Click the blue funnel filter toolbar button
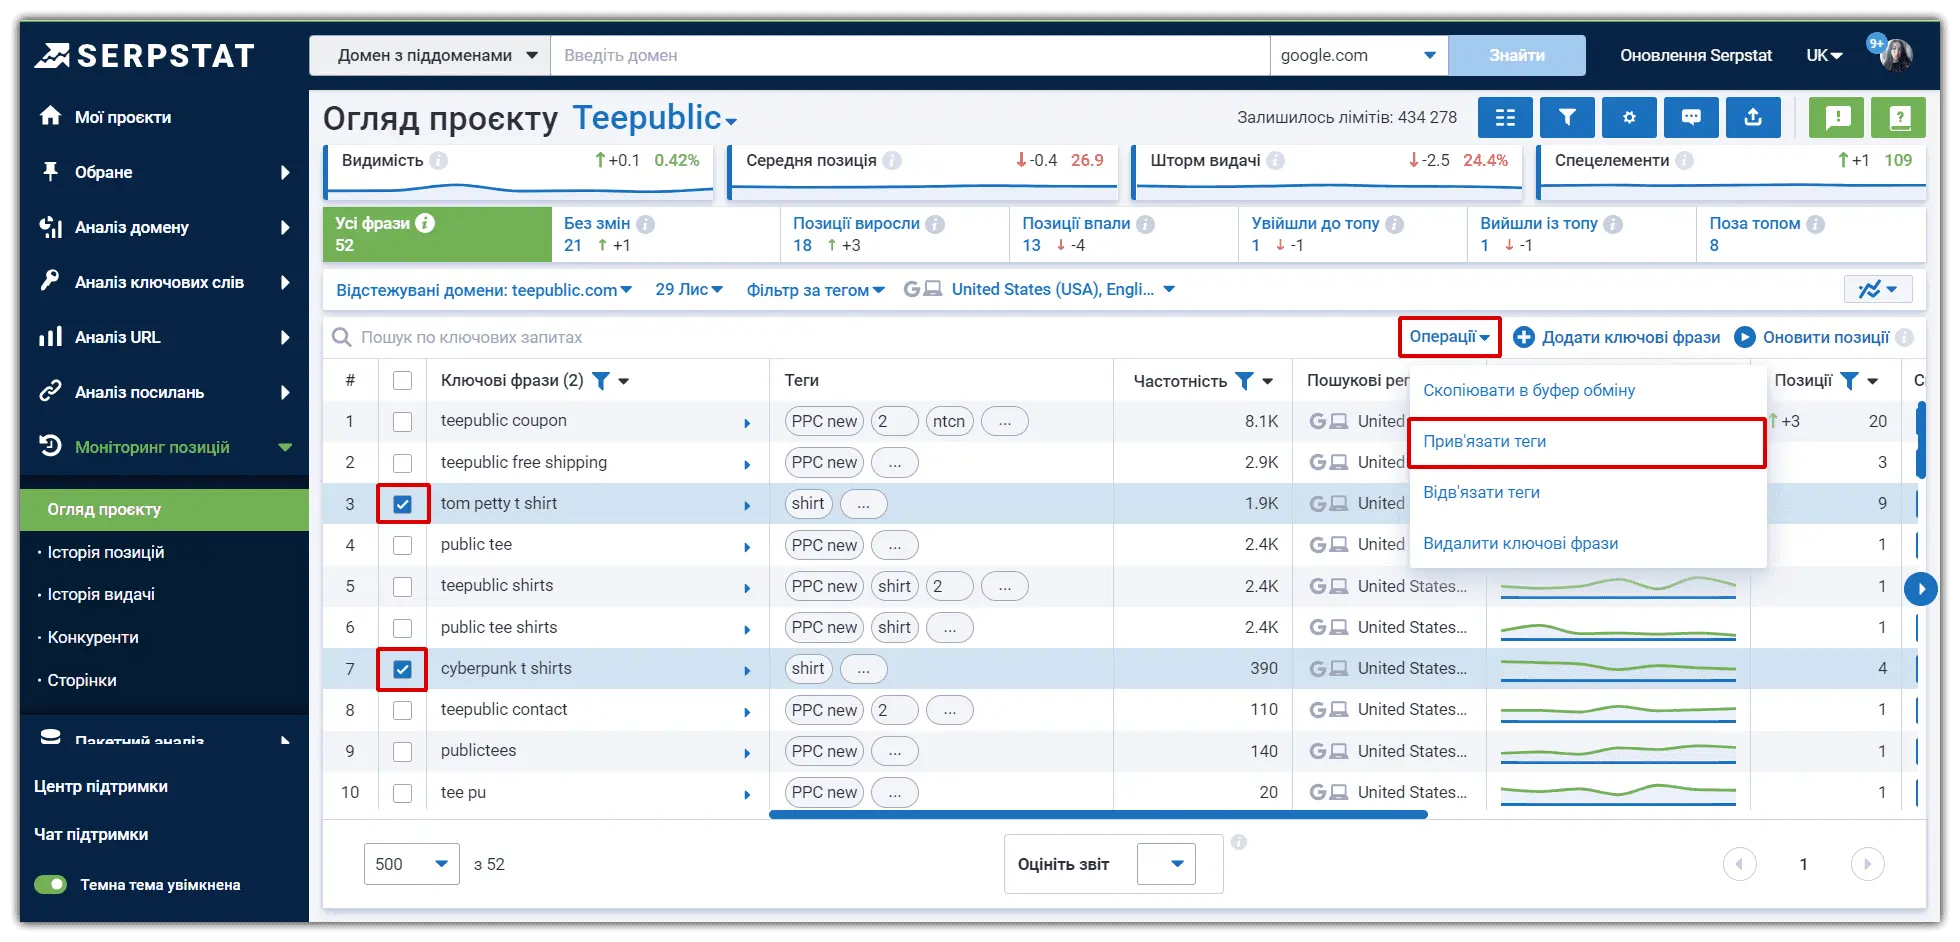 1567,118
